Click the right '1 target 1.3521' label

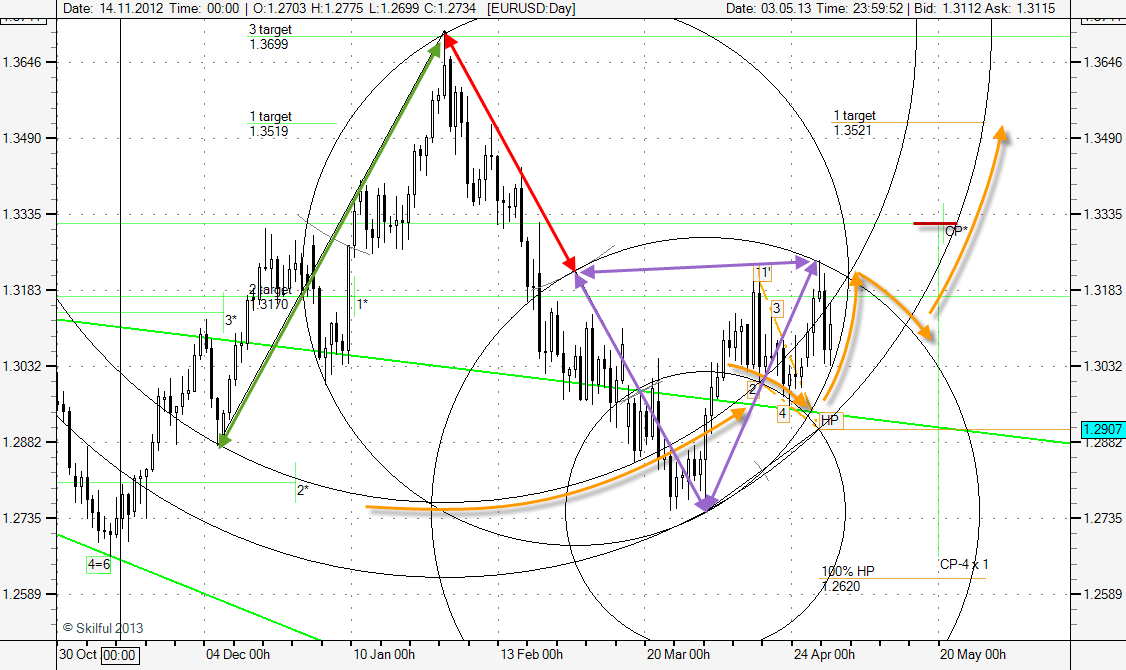tap(855, 123)
